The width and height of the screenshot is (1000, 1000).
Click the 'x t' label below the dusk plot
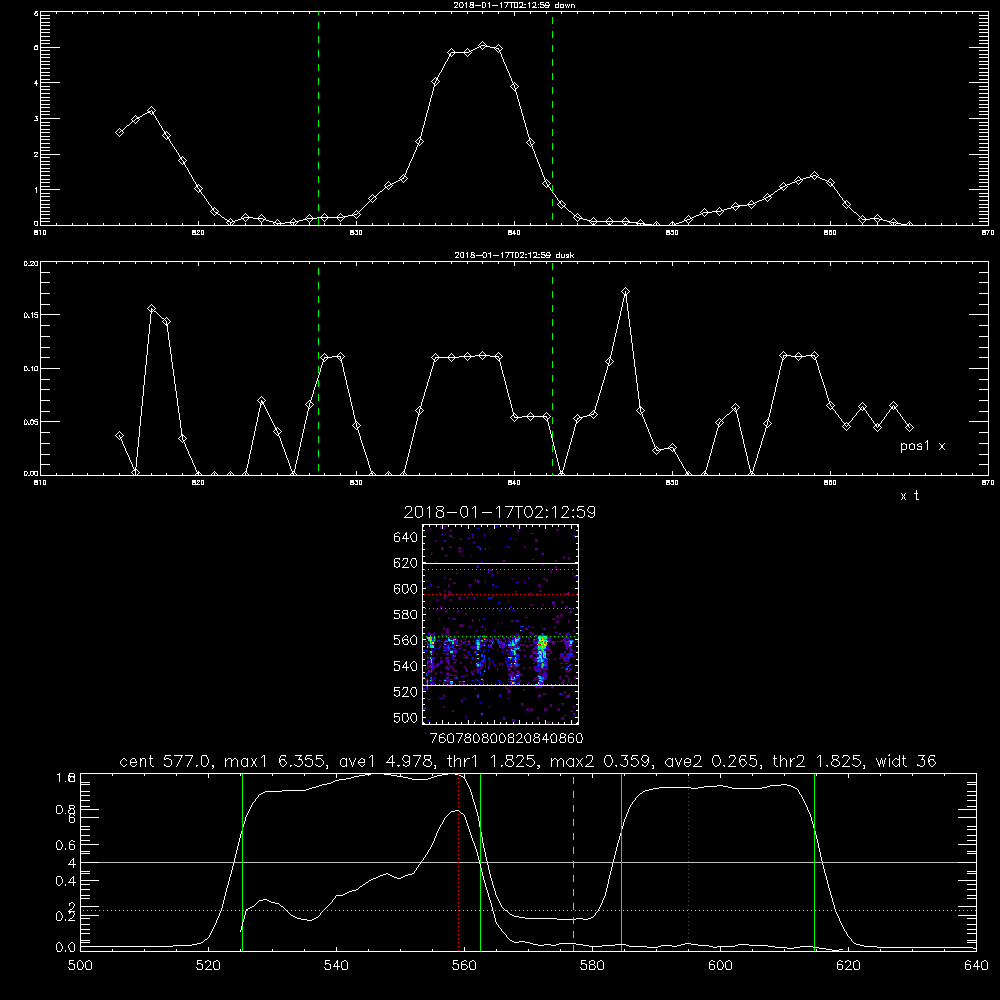pyautogui.click(x=909, y=496)
